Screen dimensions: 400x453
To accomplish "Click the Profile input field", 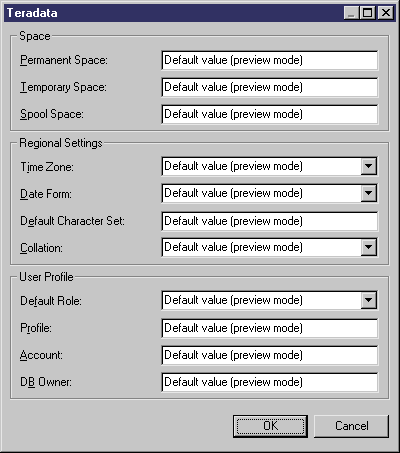I will point(270,328).
